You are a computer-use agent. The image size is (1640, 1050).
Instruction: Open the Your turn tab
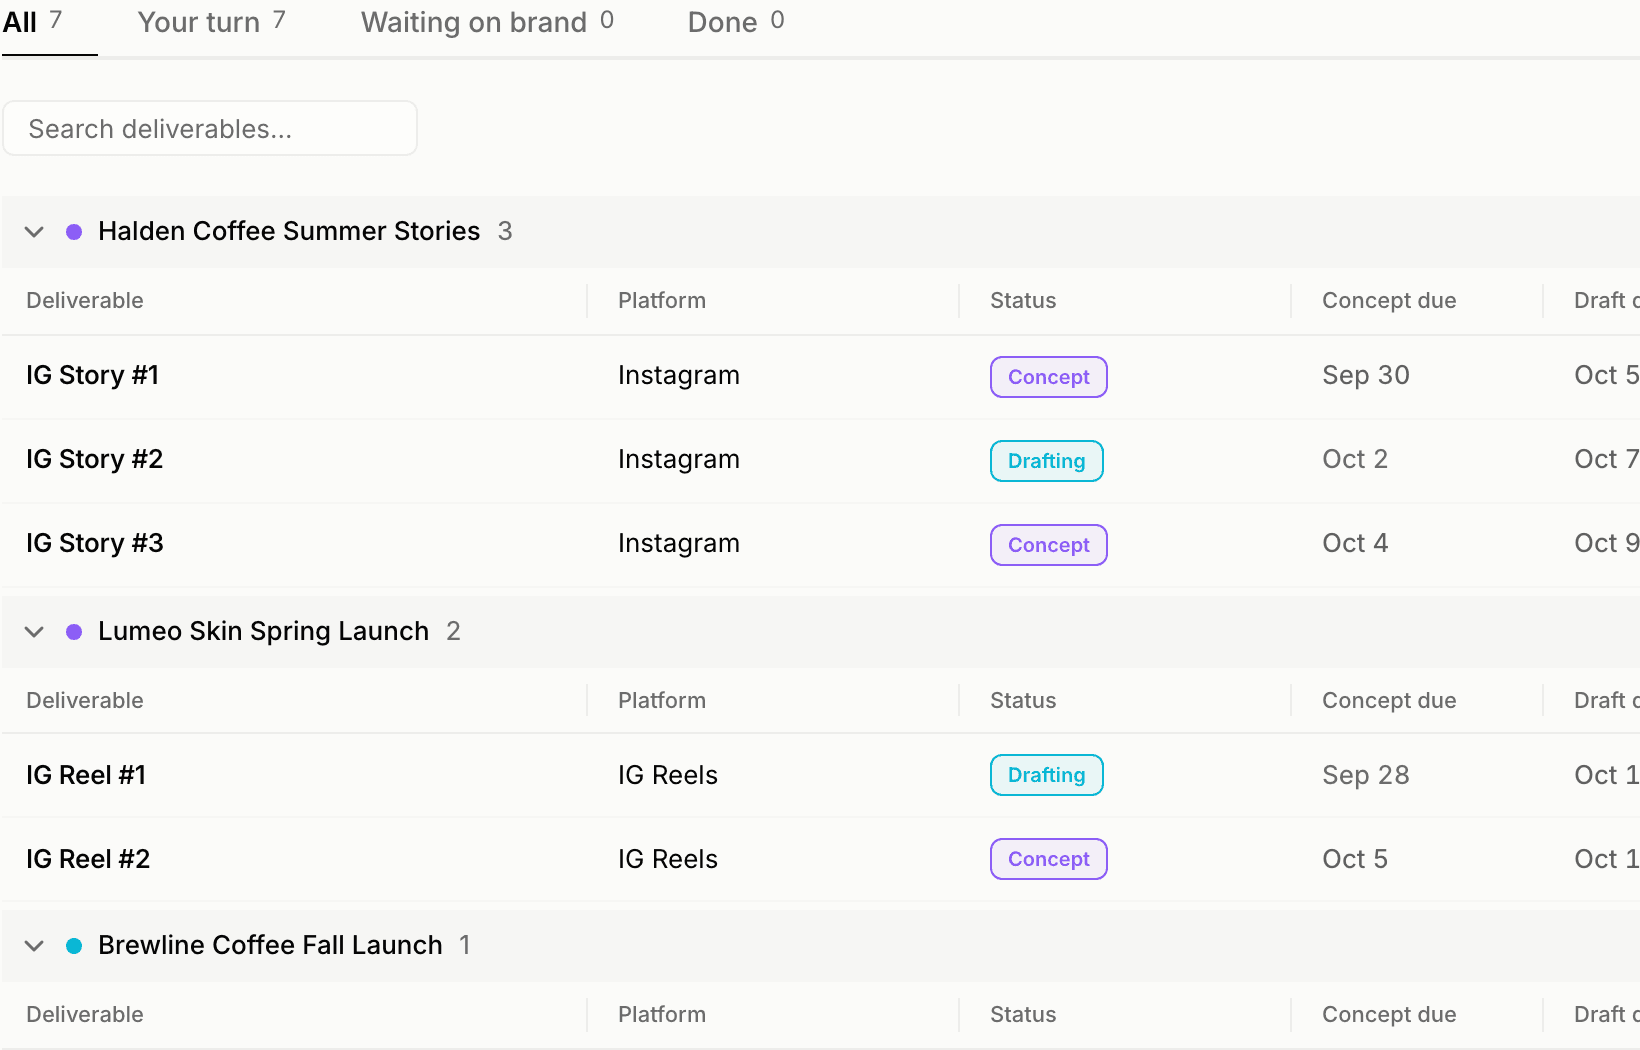pos(211,22)
